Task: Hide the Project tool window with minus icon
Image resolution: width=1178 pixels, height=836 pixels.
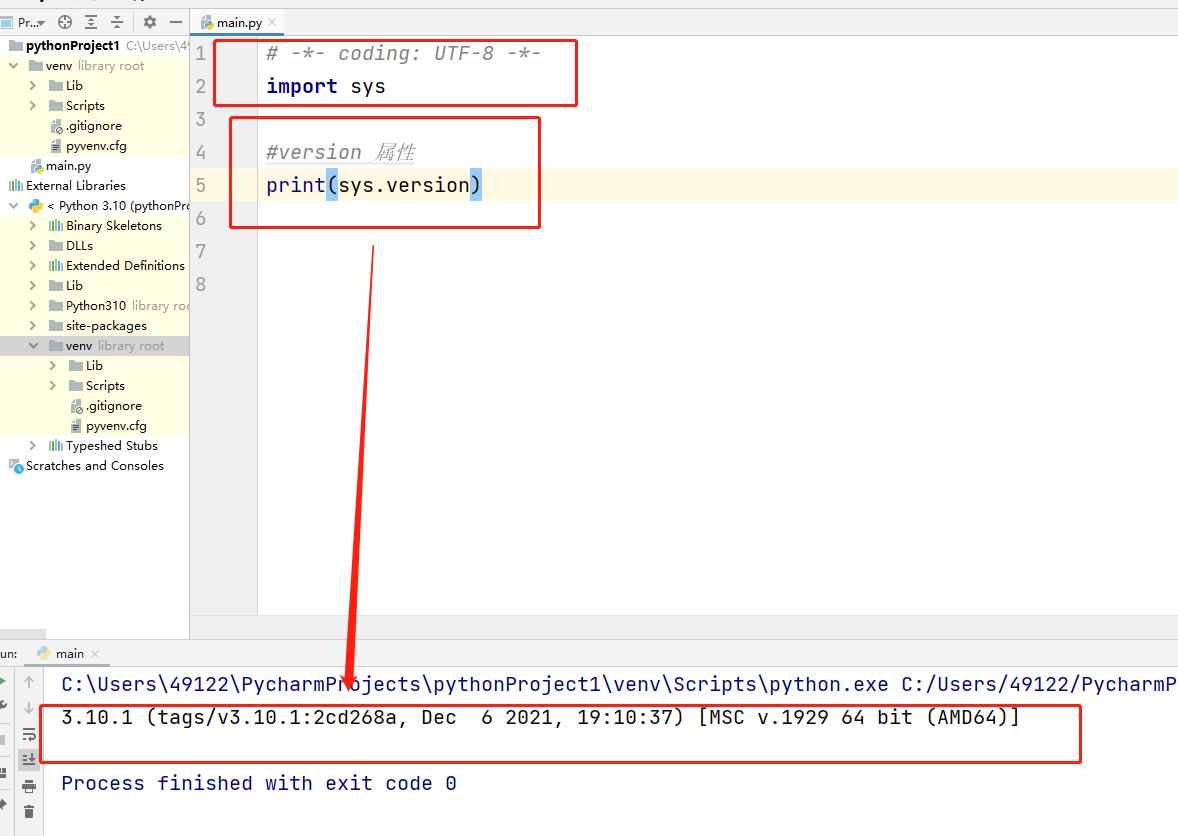Action: point(176,23)
